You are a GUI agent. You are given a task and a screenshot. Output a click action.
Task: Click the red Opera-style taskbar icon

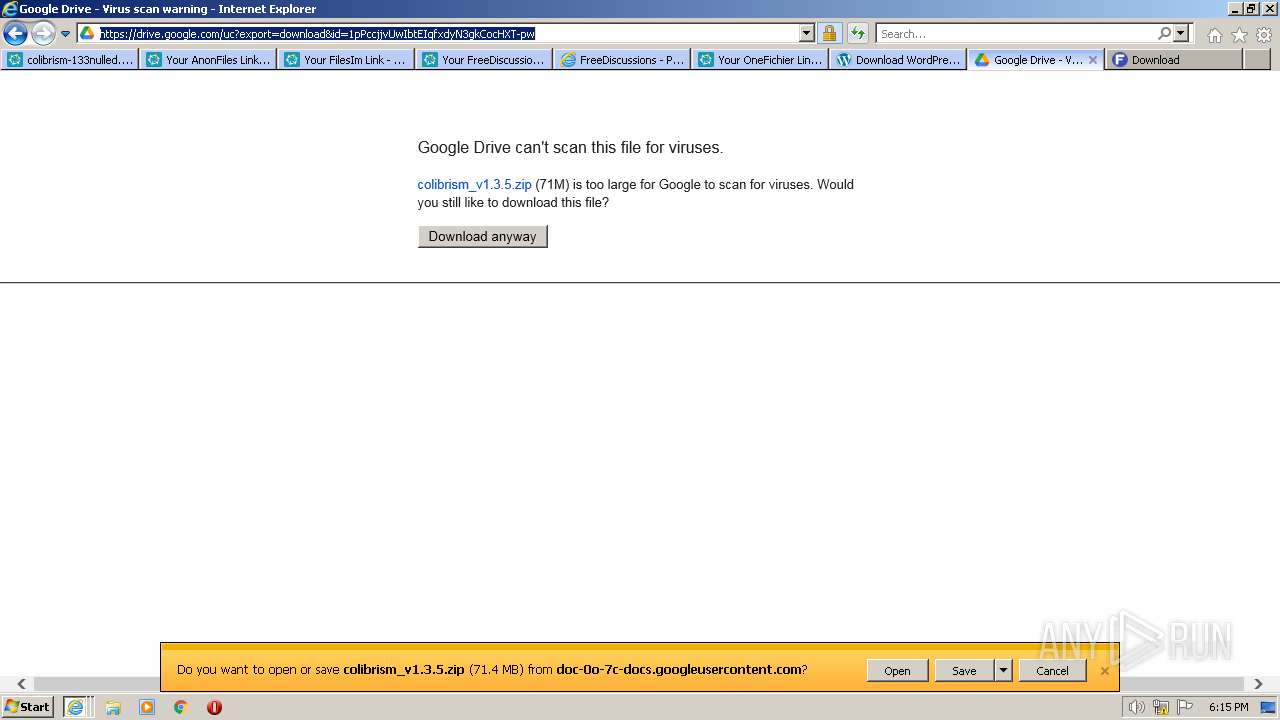(x=214, y=707)
